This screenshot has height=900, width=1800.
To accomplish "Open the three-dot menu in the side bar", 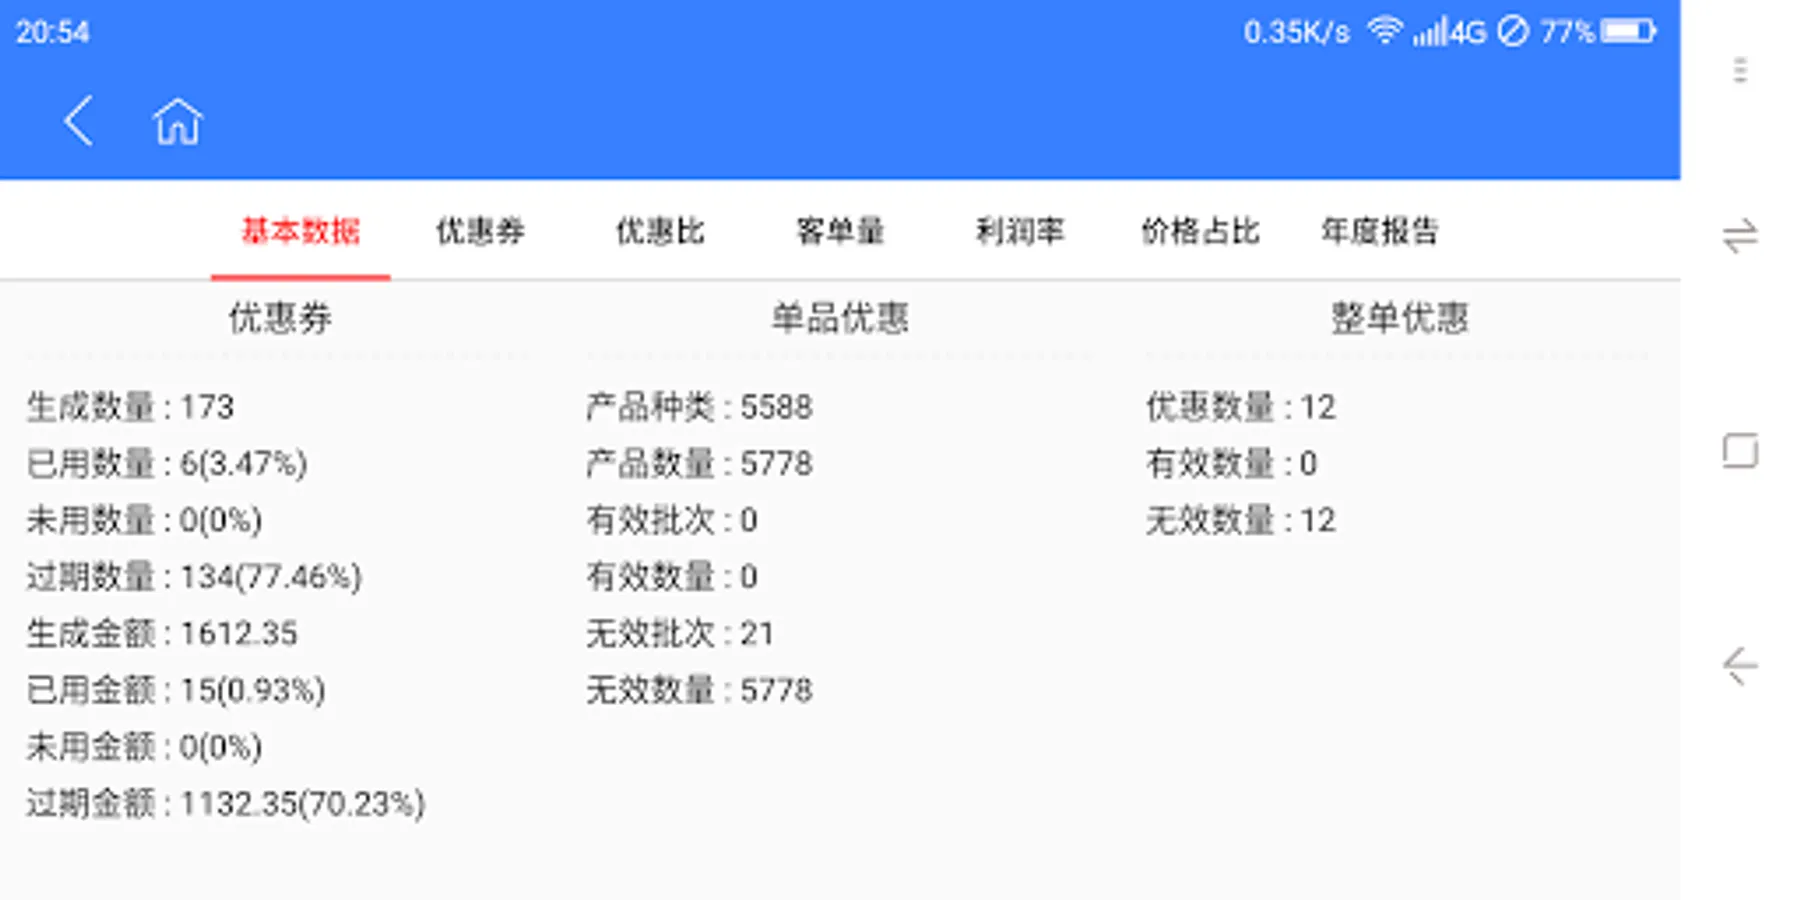I will 1740,70.
